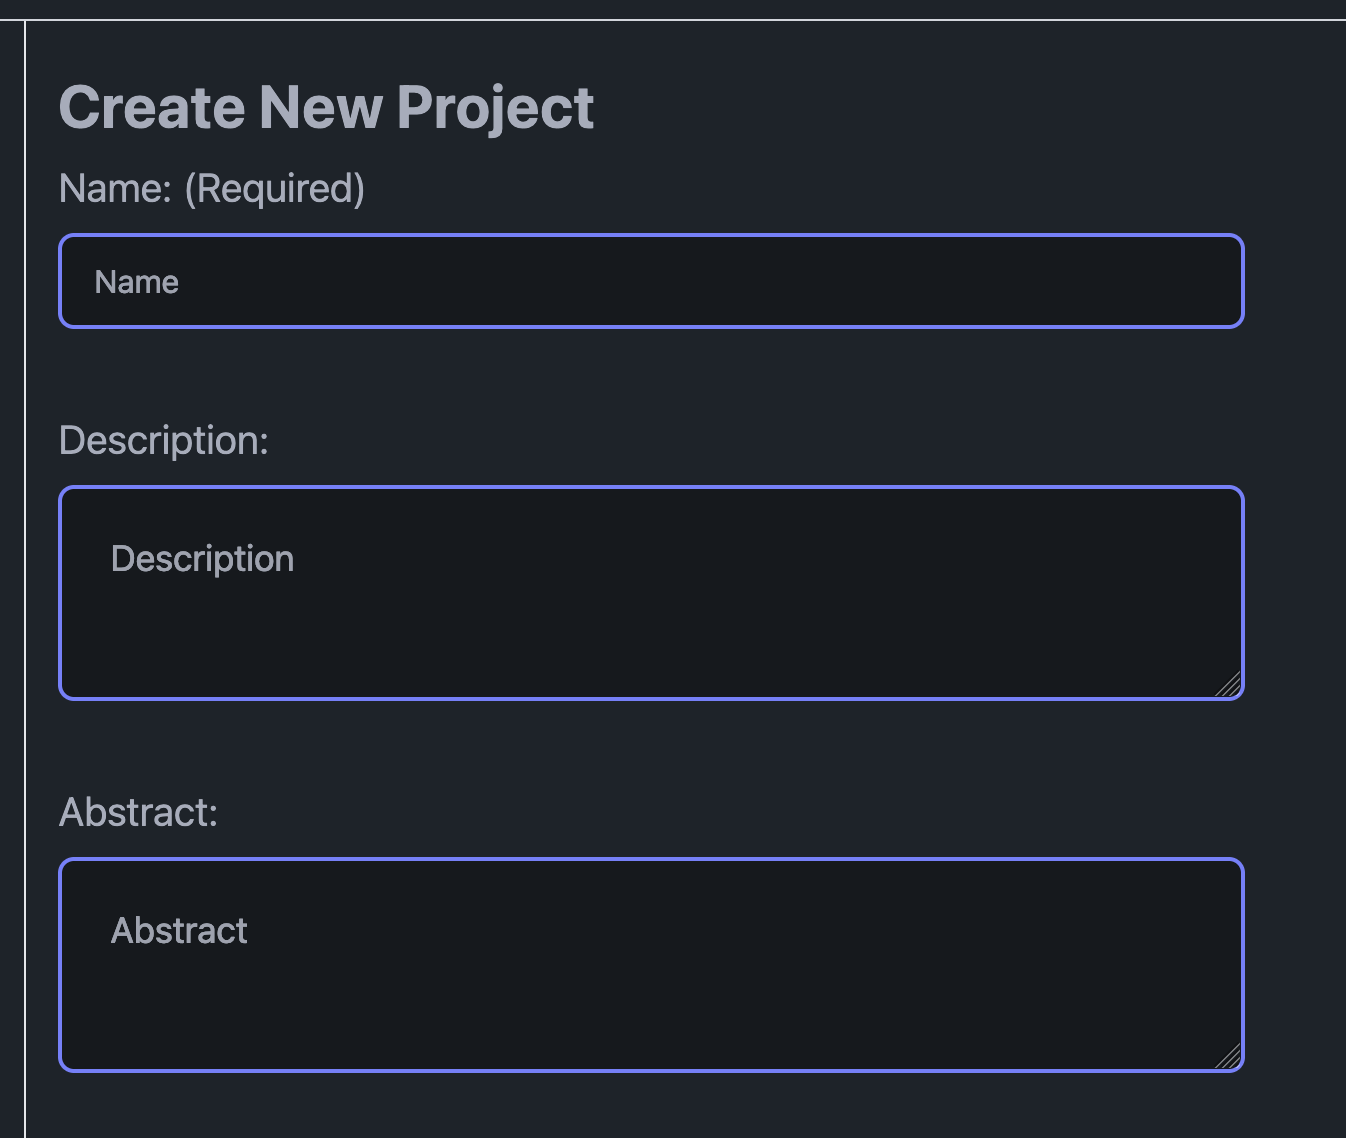Click the "(Required)" indicator text
The image size is (1346, 1138).
coord(275,188)
